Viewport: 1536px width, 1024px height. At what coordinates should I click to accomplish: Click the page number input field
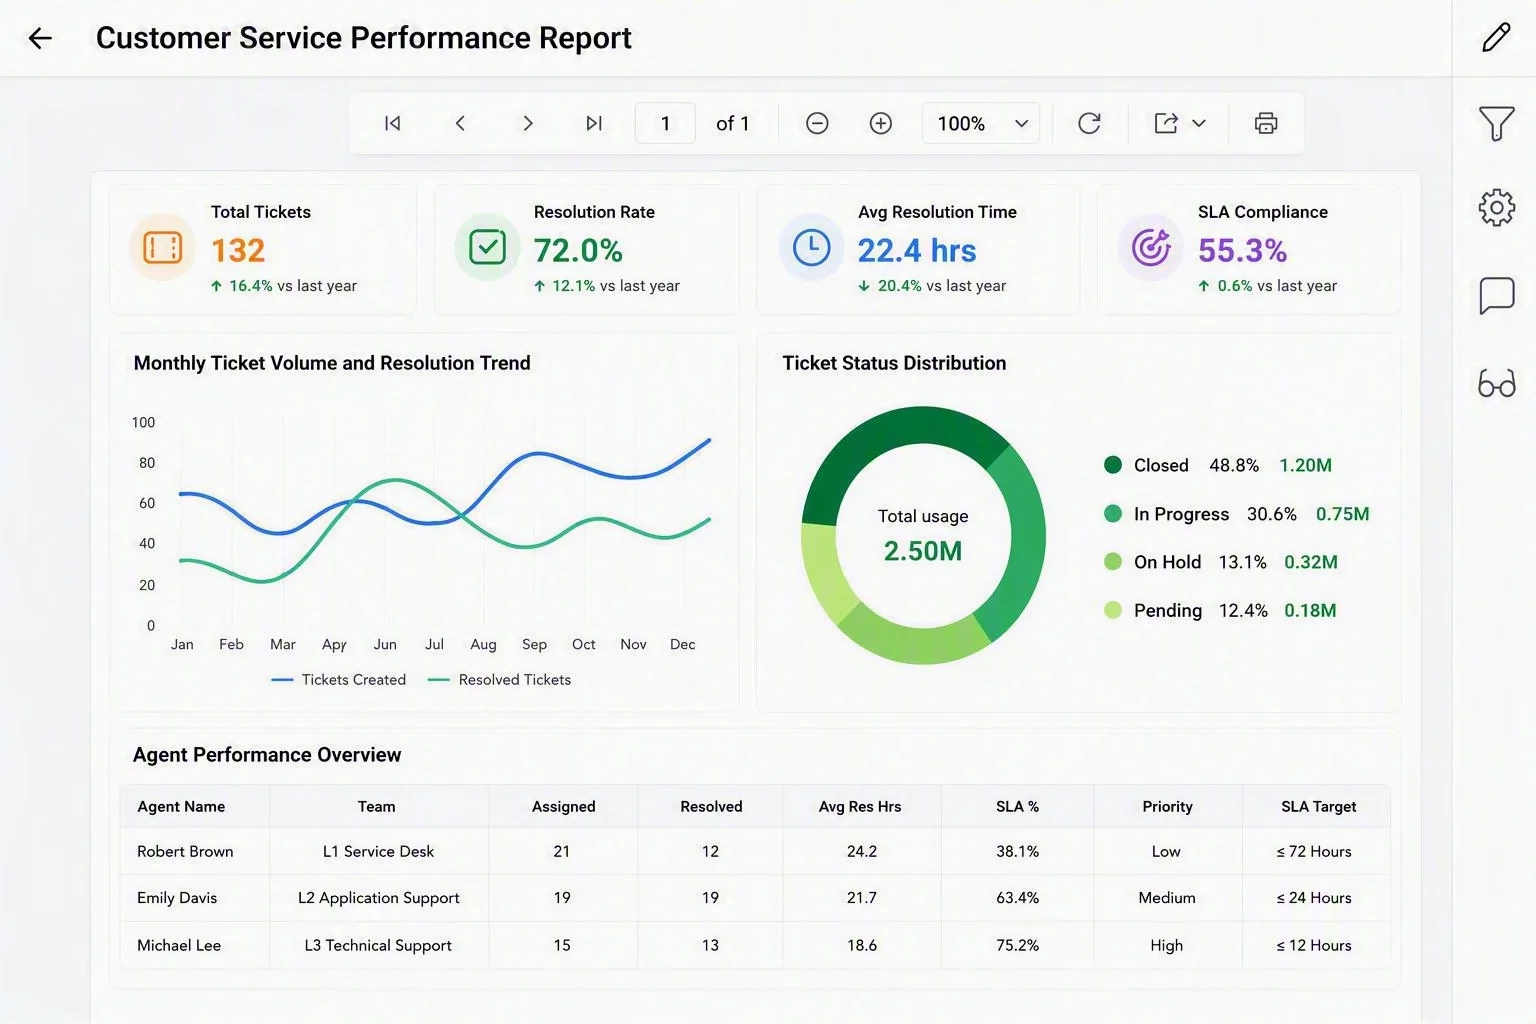pos(665,123)
